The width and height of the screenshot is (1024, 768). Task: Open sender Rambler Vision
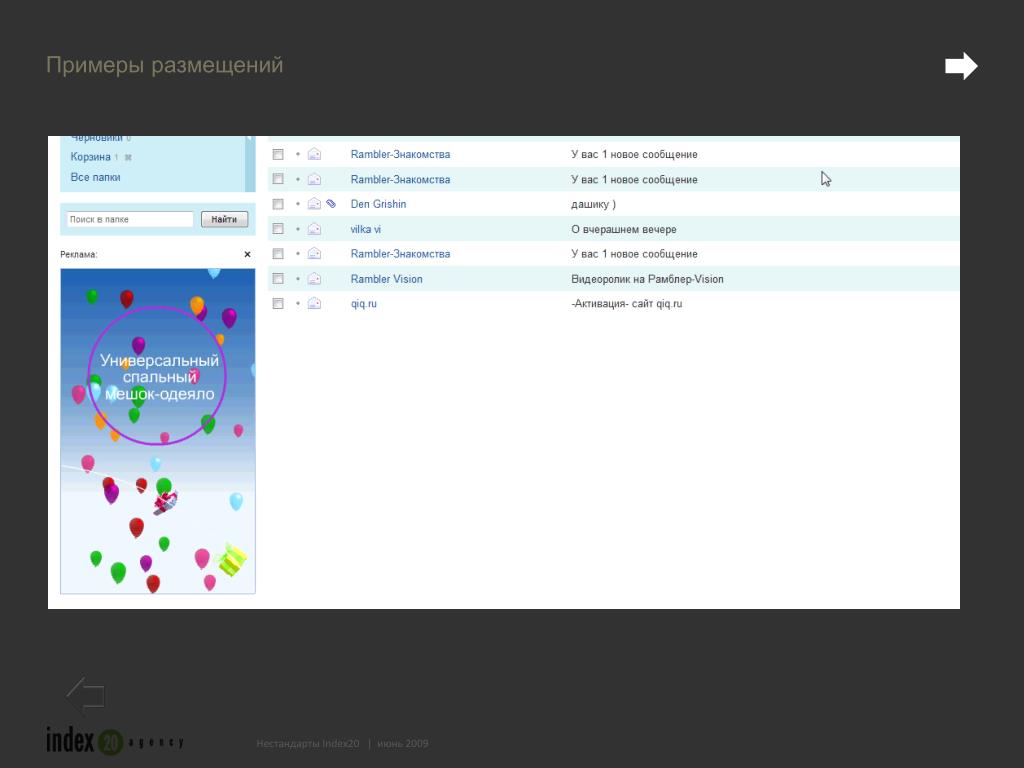click(387, 279)
